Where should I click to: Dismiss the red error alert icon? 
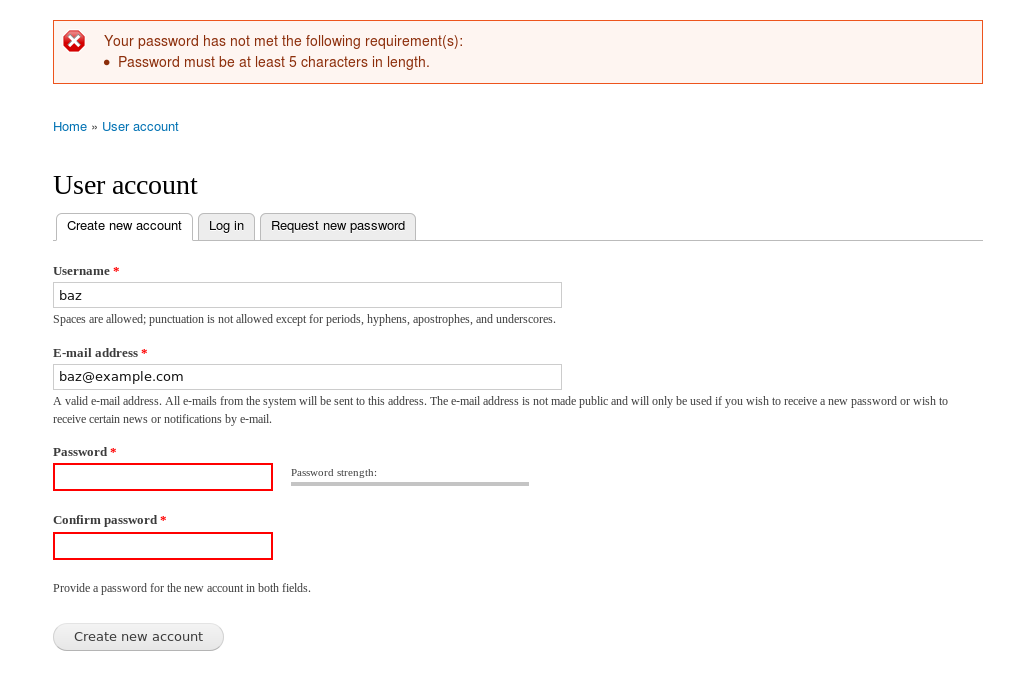coord(74,41)
